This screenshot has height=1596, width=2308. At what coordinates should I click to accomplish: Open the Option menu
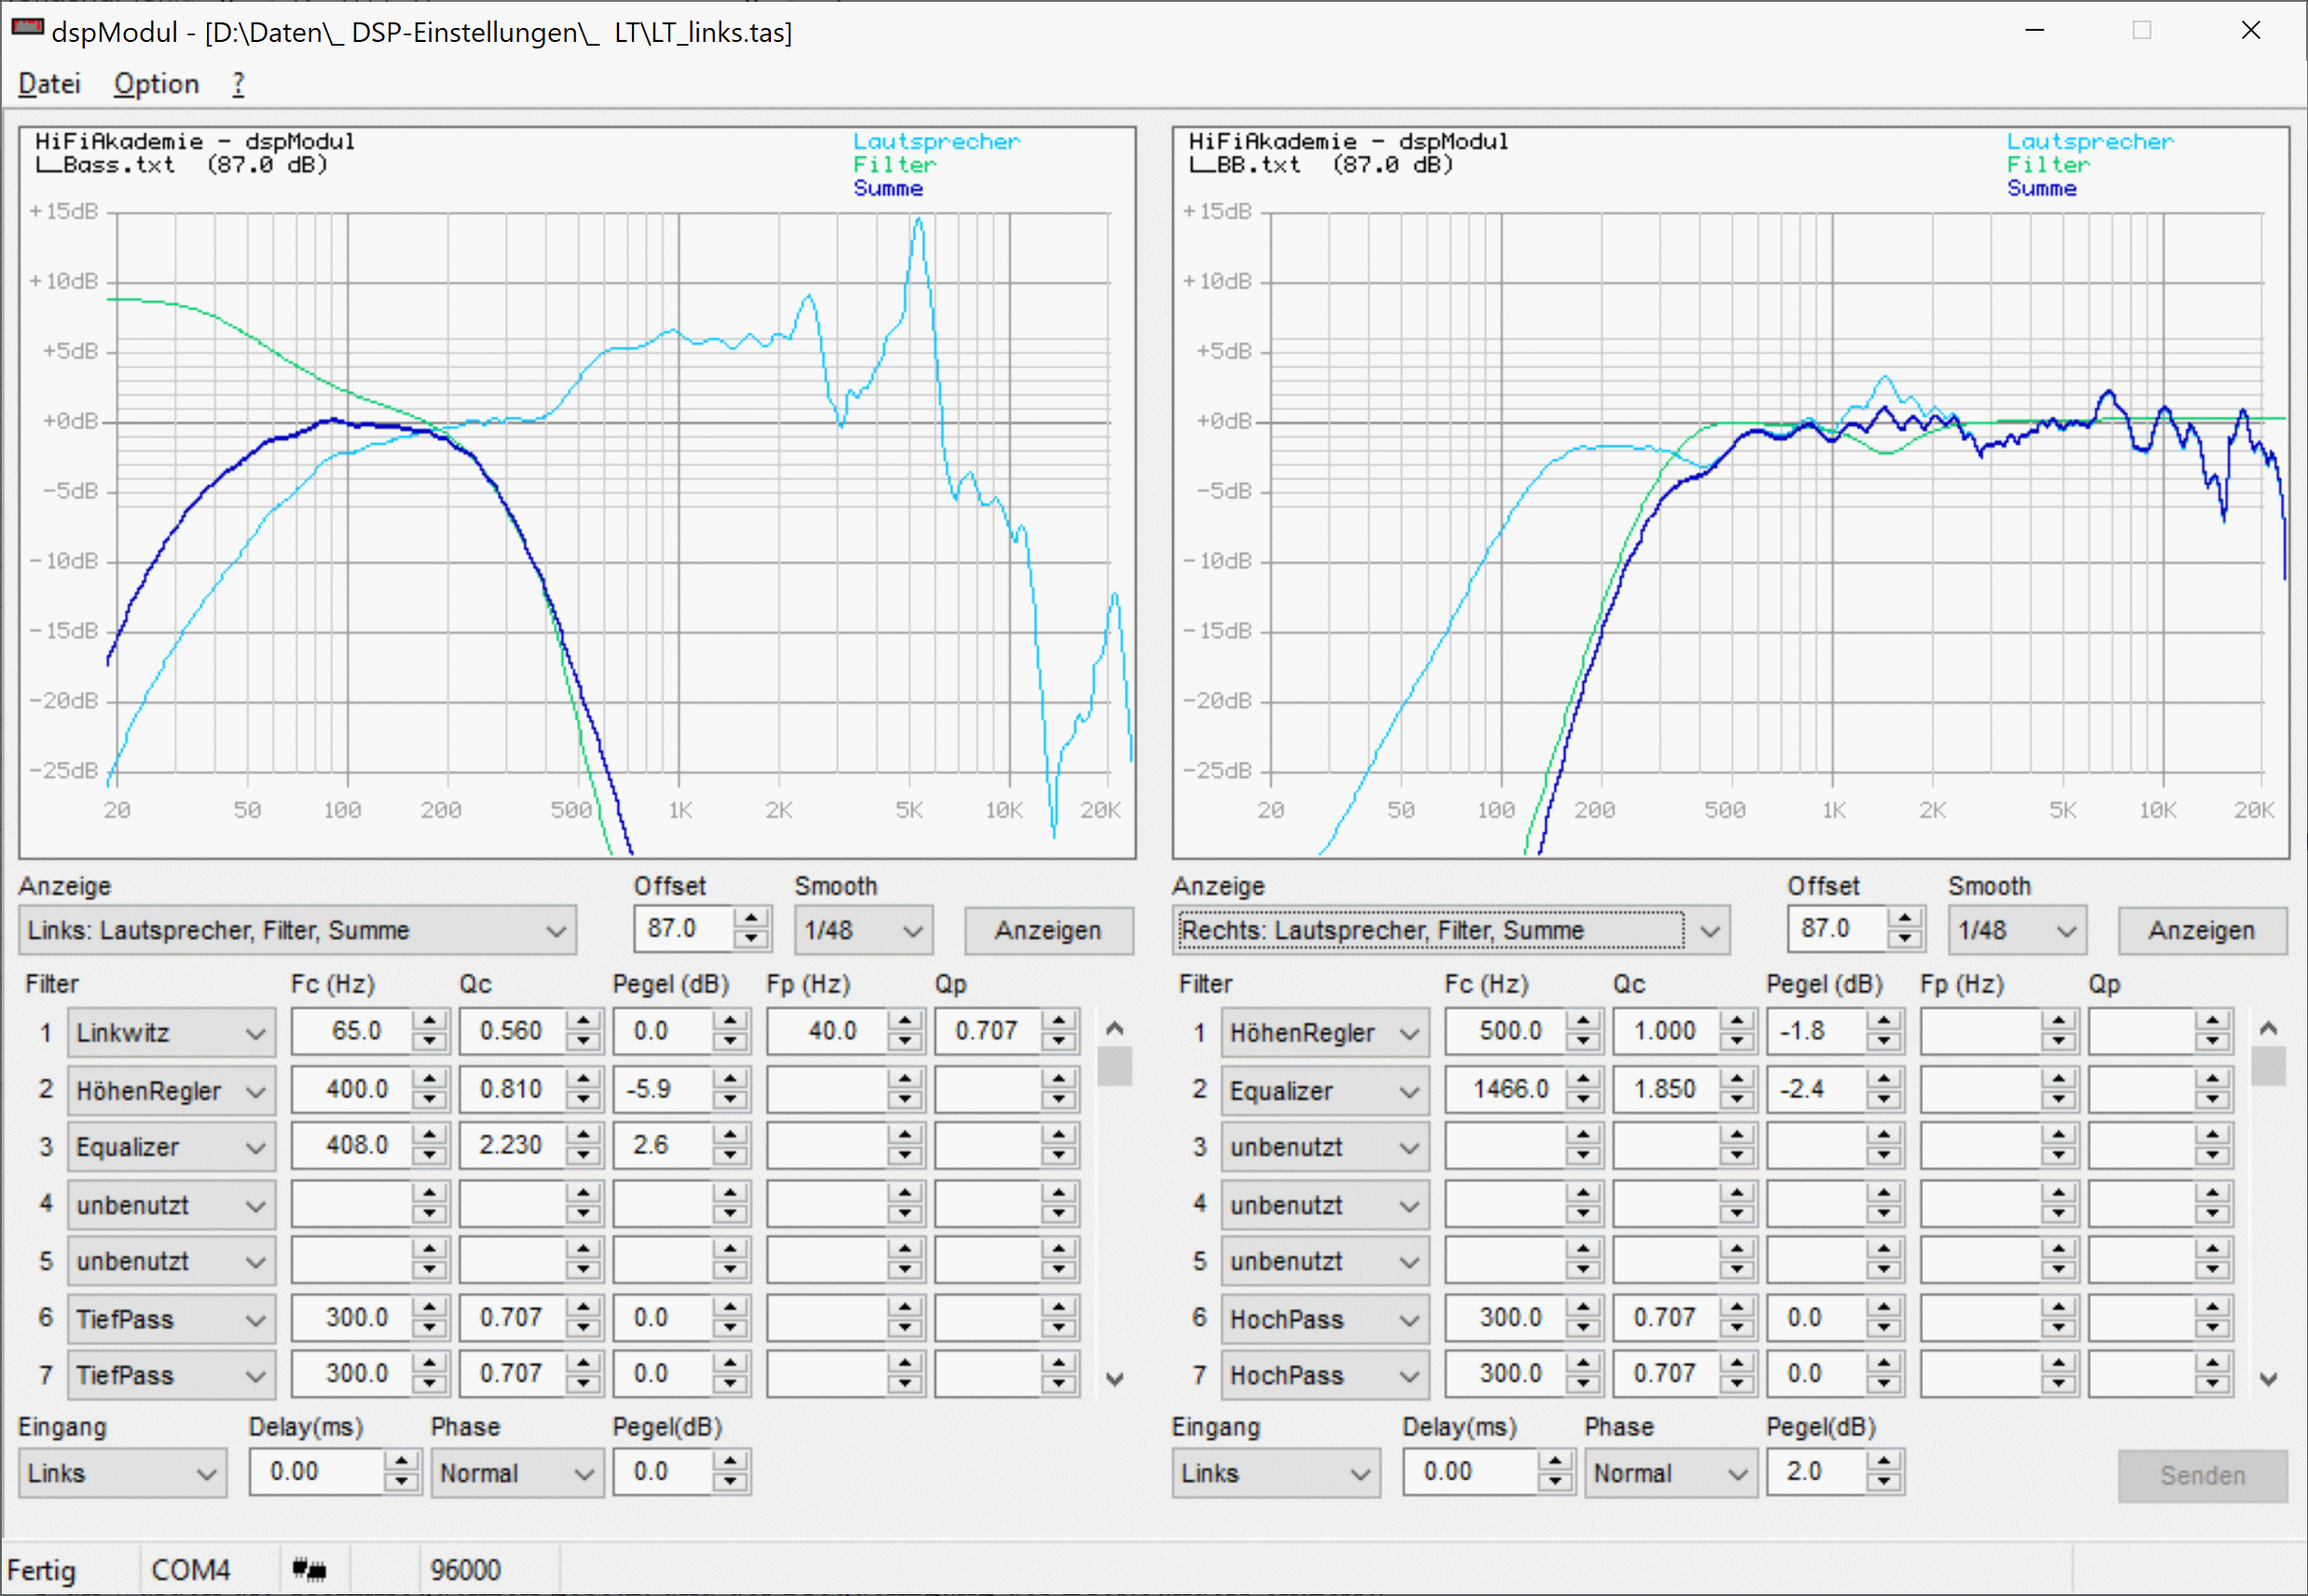[x=156, y=84]
